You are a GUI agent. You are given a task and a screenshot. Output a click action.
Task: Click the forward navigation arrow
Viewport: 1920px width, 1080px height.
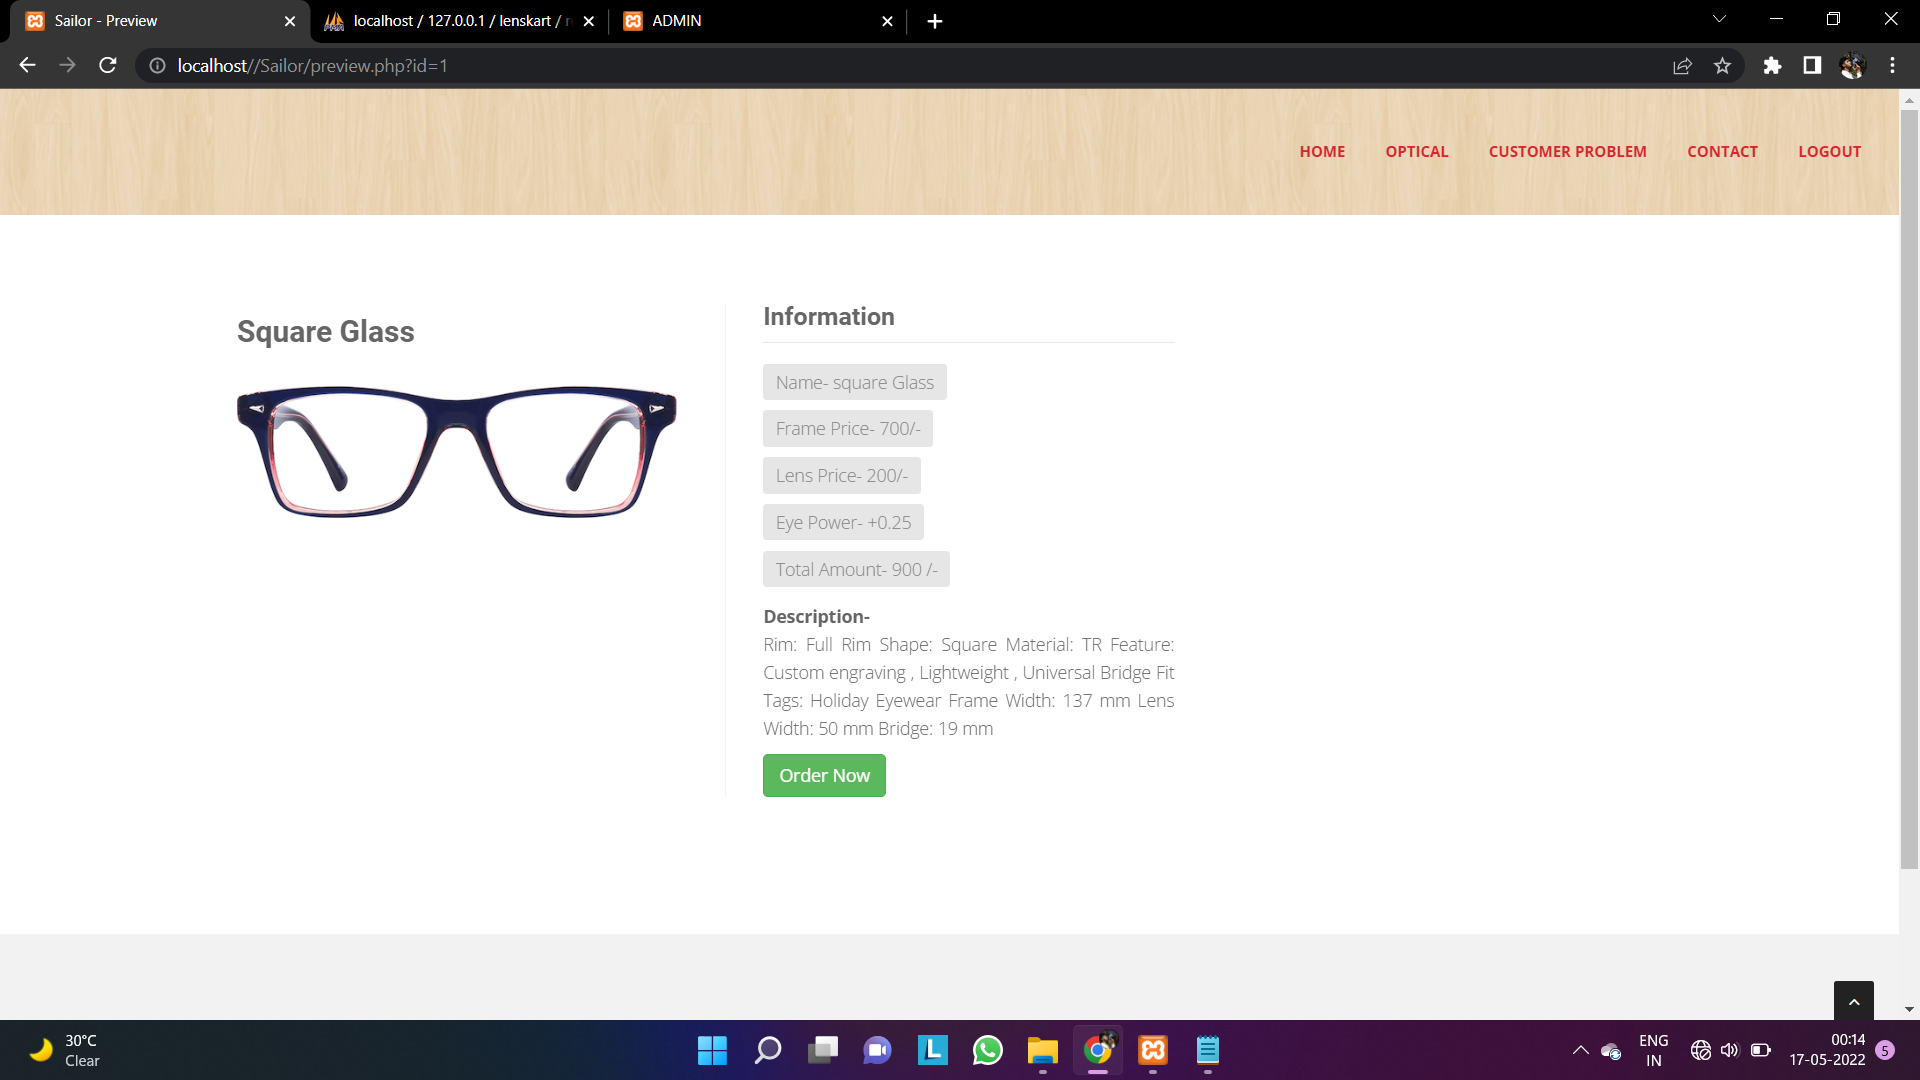click(x=67, y=66)
